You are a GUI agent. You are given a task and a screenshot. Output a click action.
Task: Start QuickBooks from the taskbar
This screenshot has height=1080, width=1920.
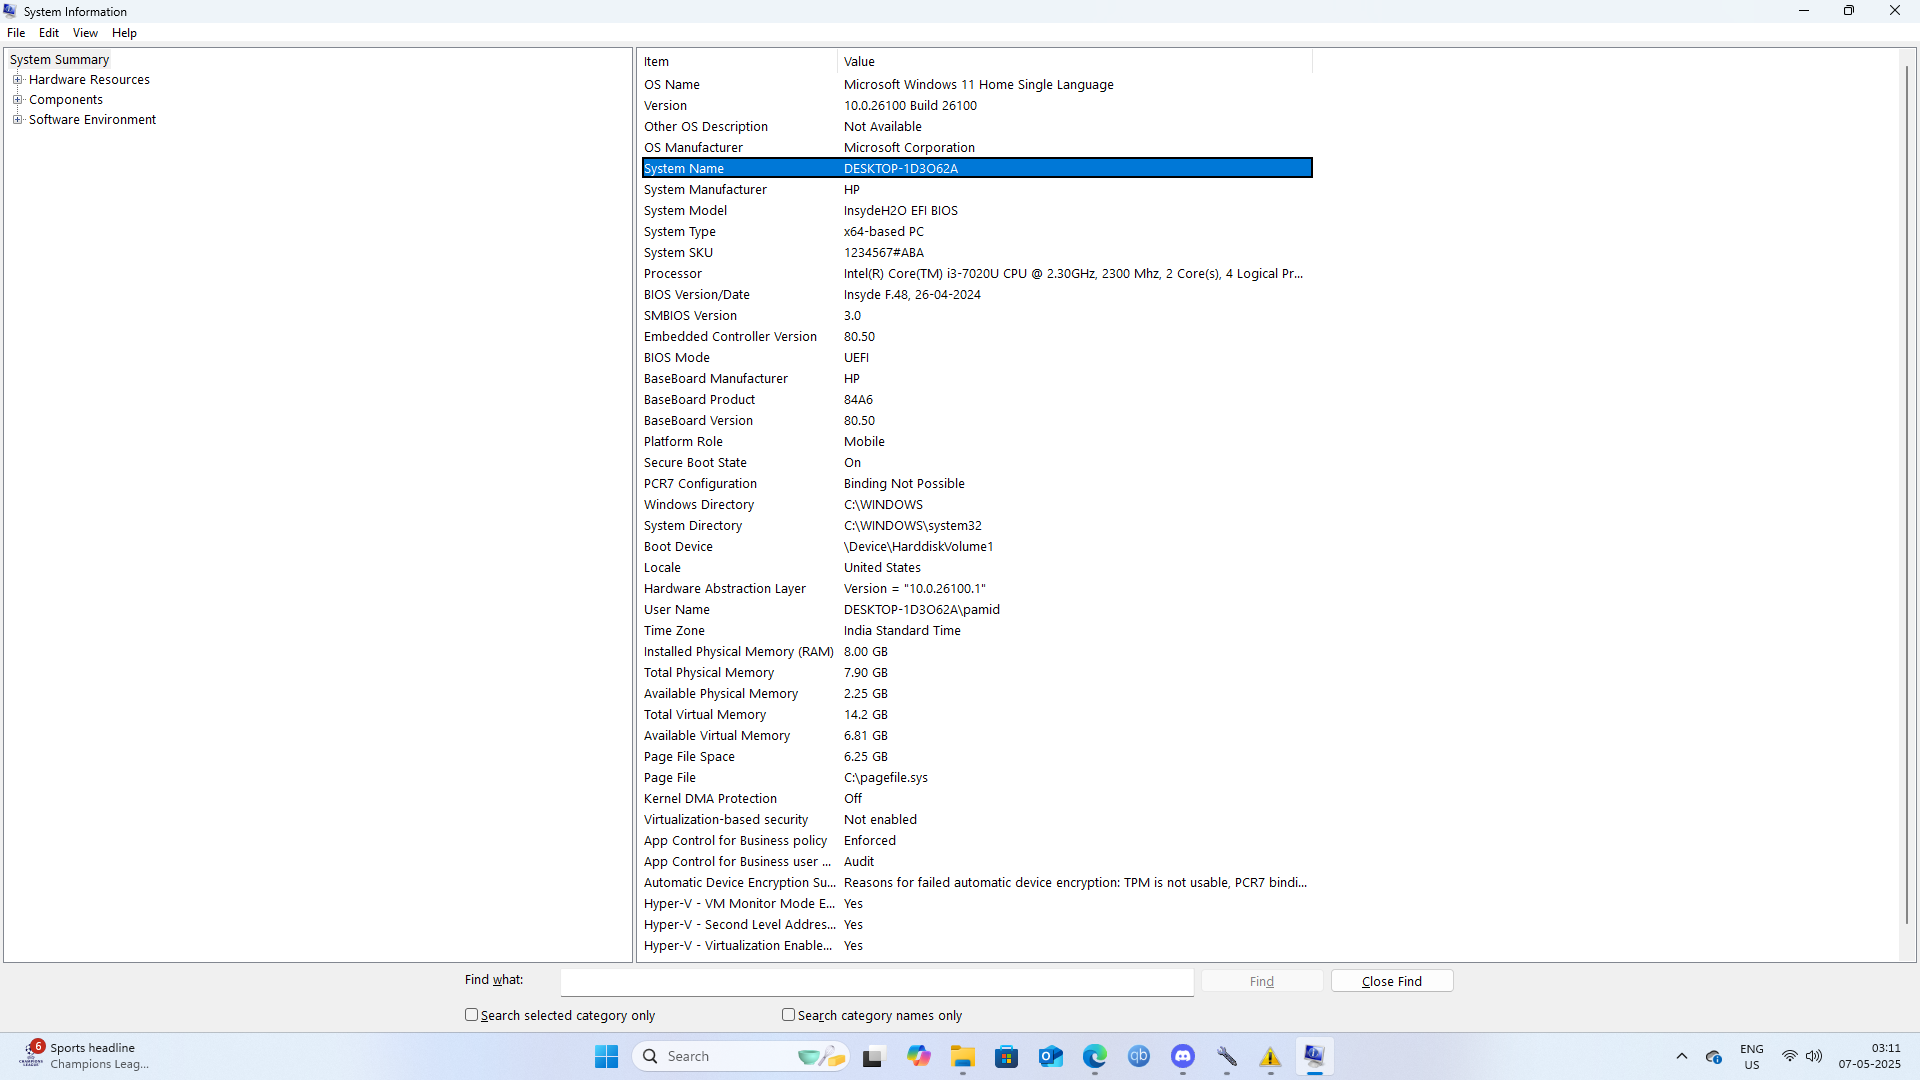coord(1139,1056)
